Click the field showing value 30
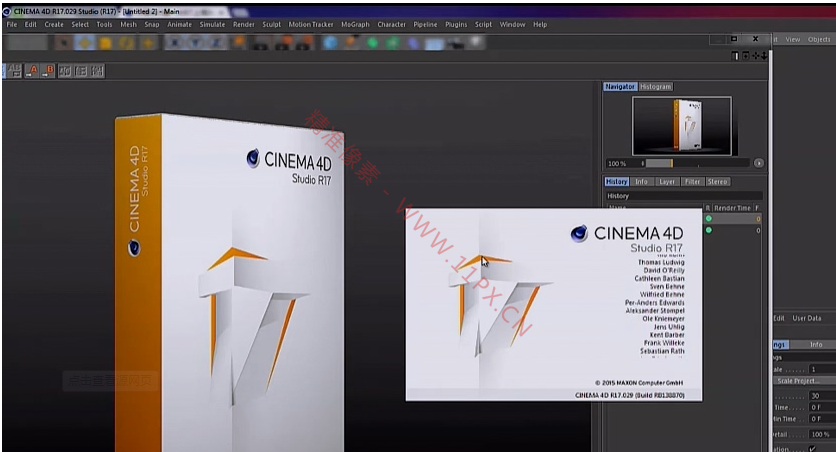 822,396
